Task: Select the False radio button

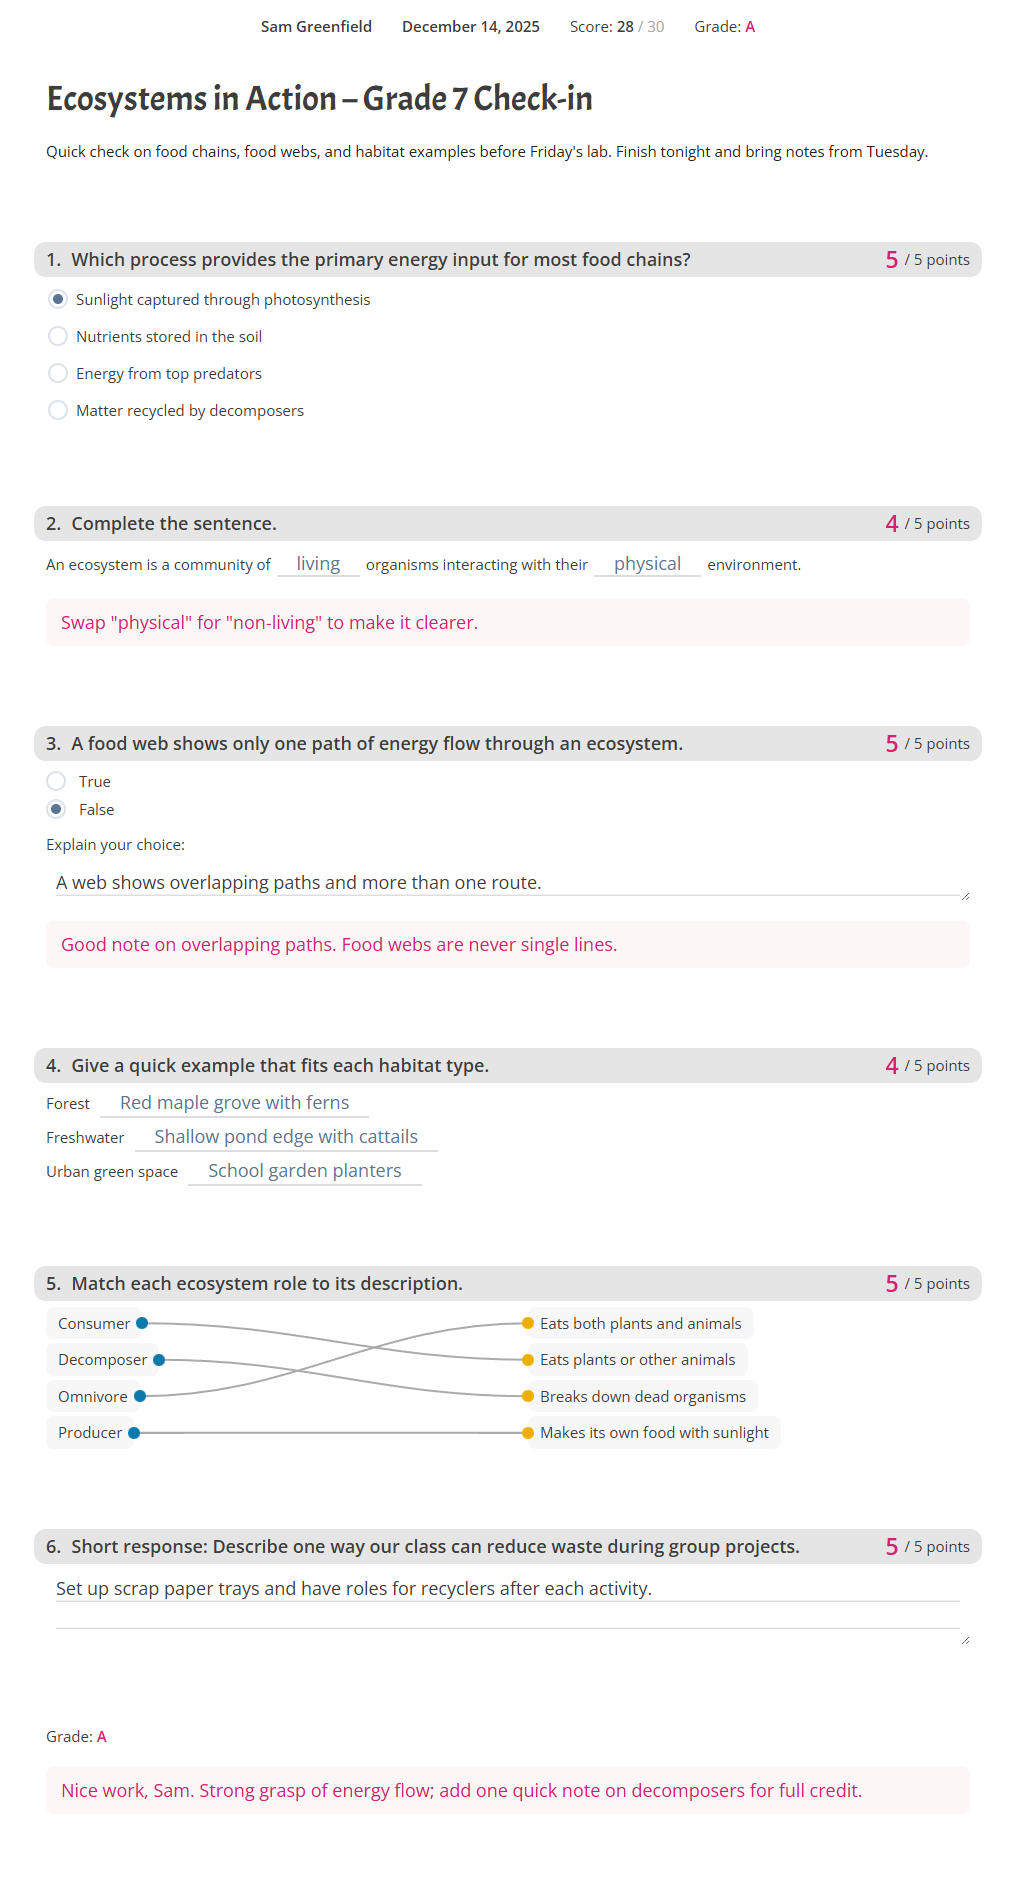Action: click(57, 809)
